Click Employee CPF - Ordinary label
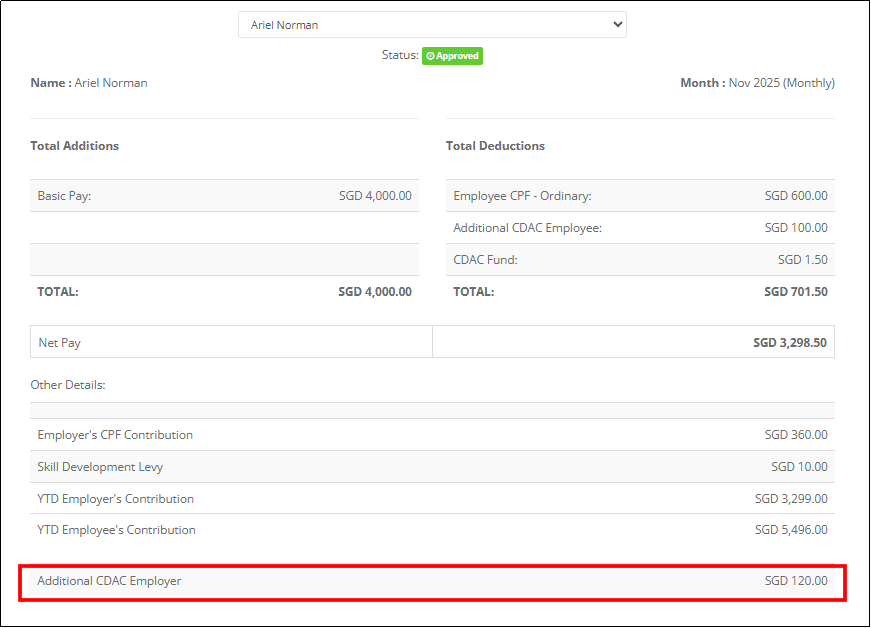Viewport: 871px width, 628px height. pyautogui.click(x=522, y=196)
